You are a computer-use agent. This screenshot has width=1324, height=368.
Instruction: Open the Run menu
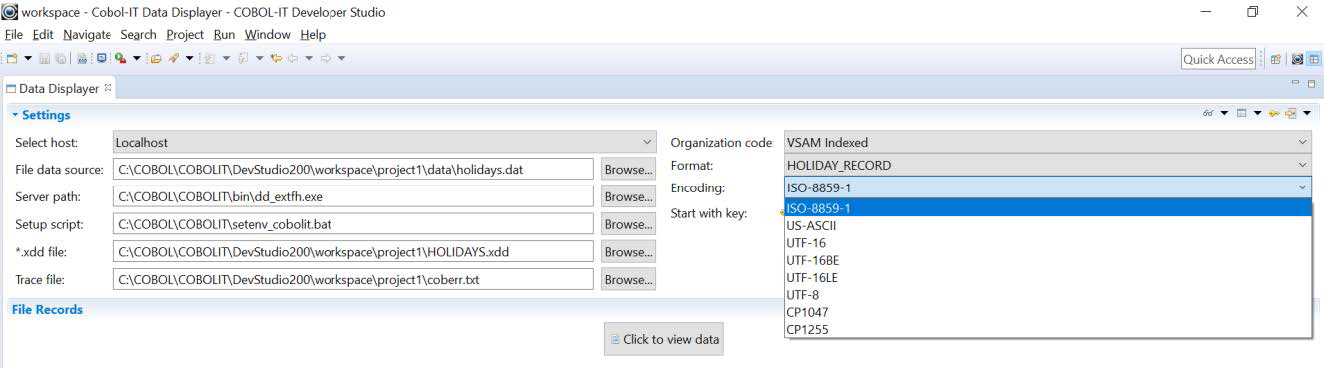(x=224, y=34)
